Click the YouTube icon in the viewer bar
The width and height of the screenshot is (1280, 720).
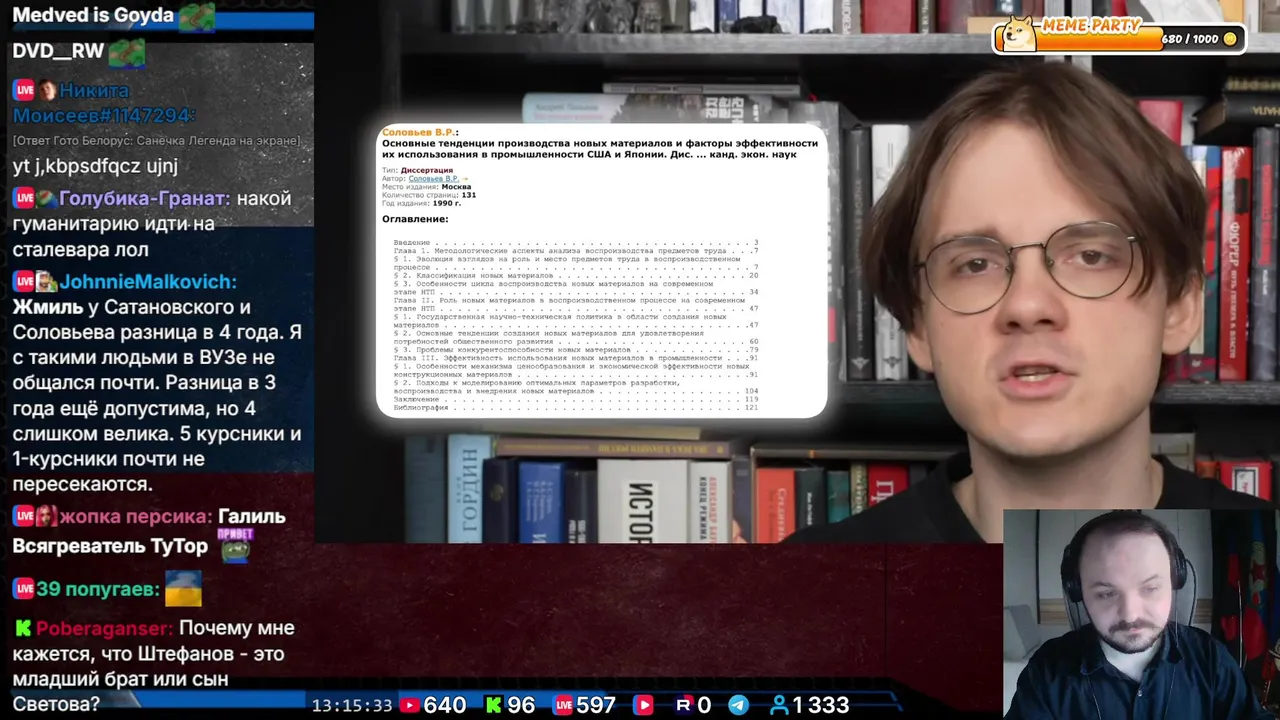pyautogui.click(x=409, y=705)
